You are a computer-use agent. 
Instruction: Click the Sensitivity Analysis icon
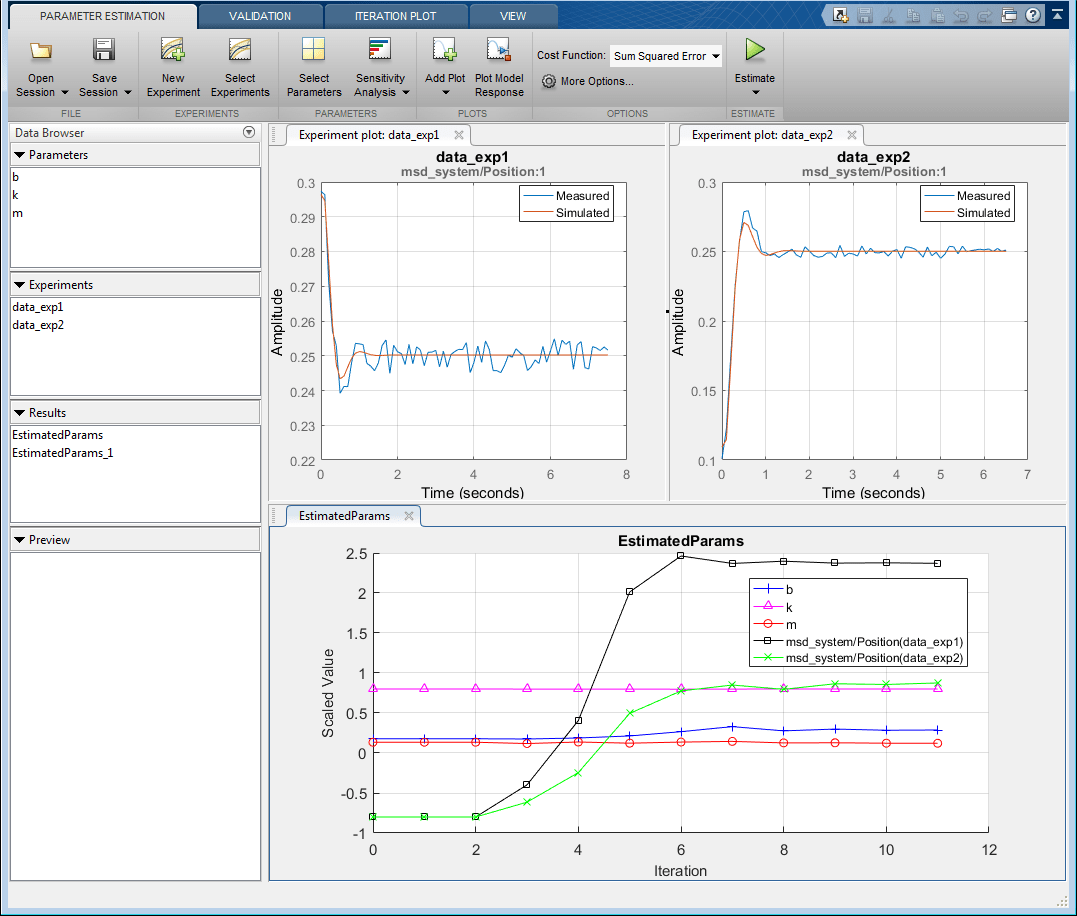380,51
